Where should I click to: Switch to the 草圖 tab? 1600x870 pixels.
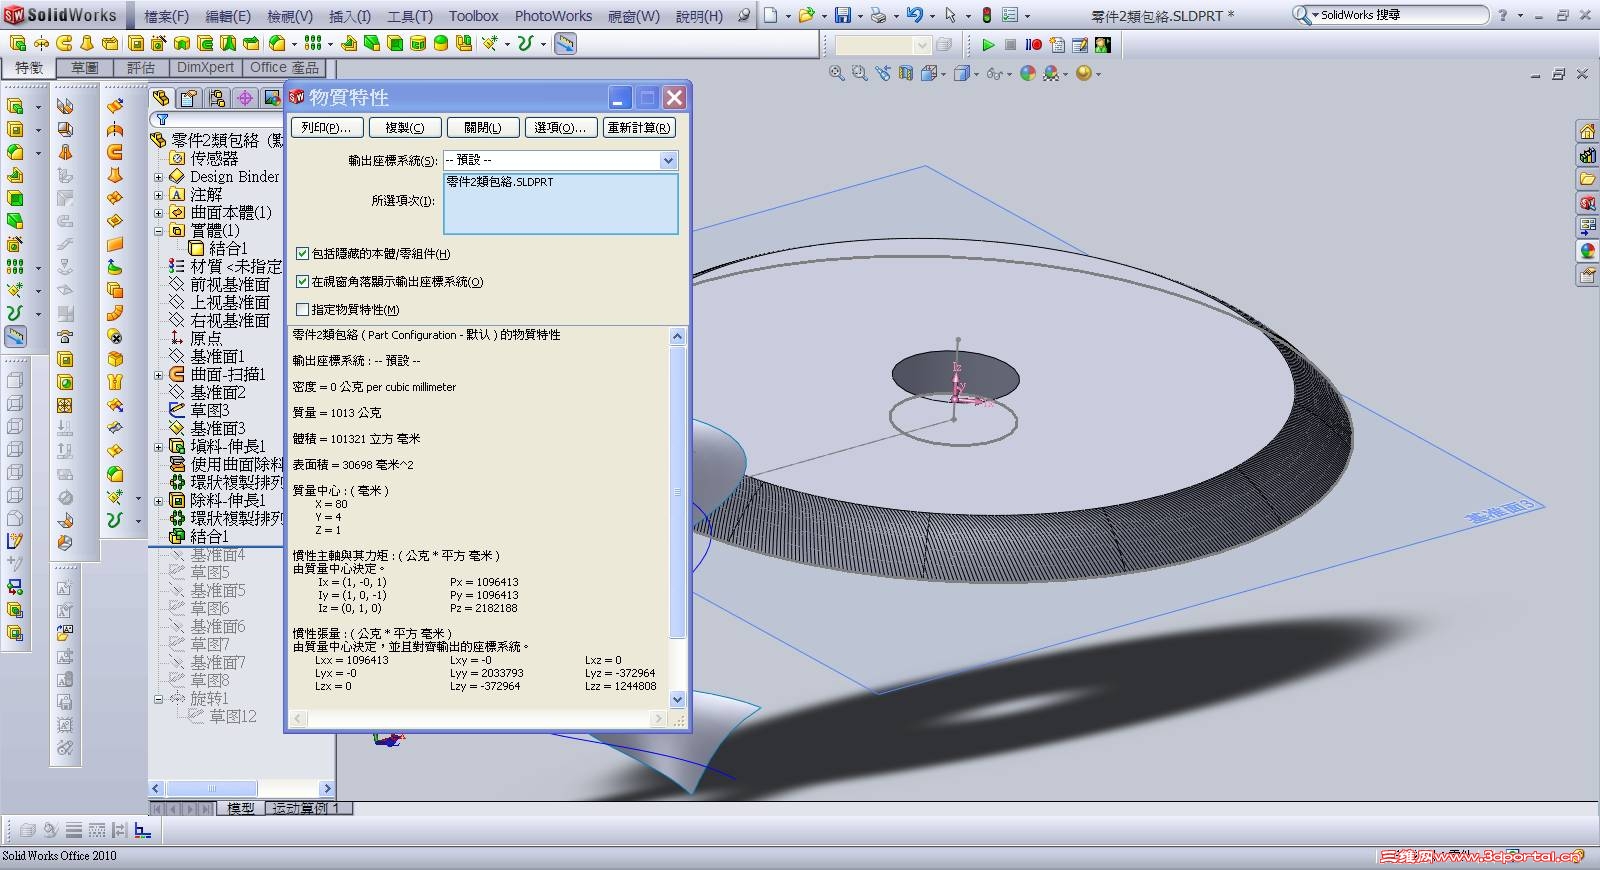(85, 68)
